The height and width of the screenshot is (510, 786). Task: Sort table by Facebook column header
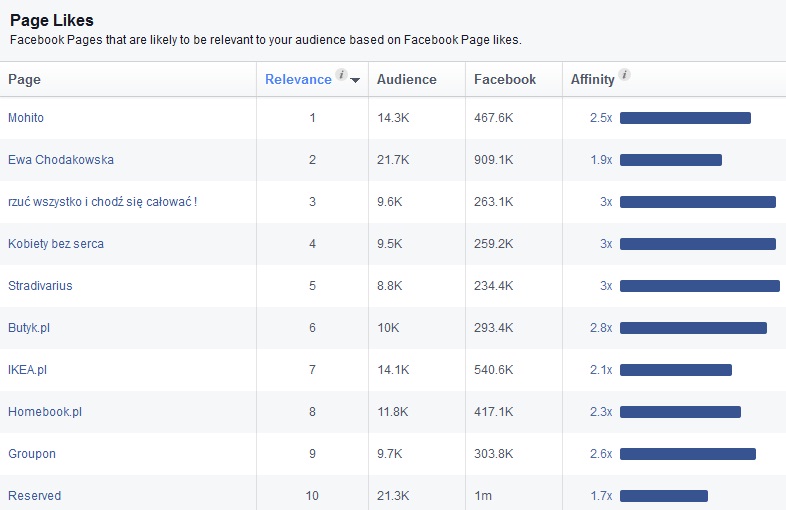(x=504, y=79)
